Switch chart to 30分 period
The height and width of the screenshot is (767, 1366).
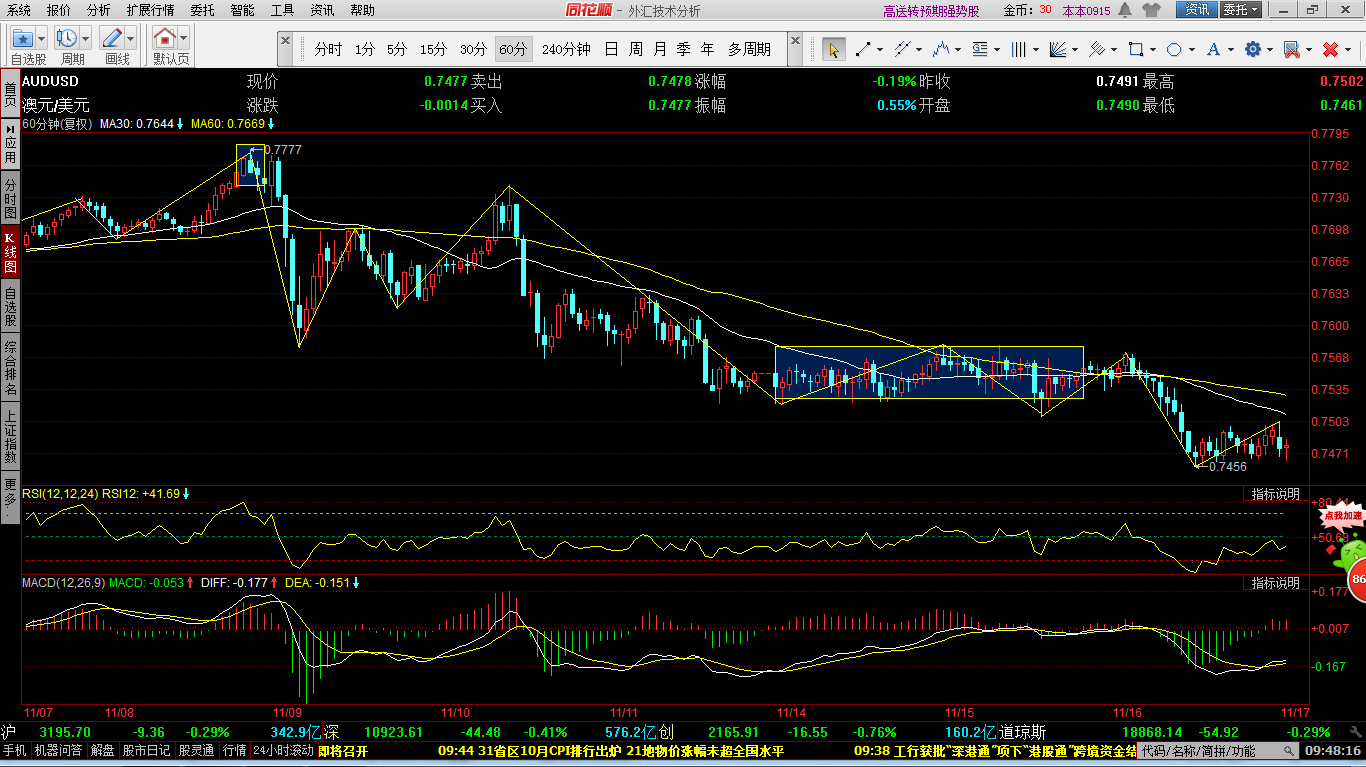click(x=473, y=49)
